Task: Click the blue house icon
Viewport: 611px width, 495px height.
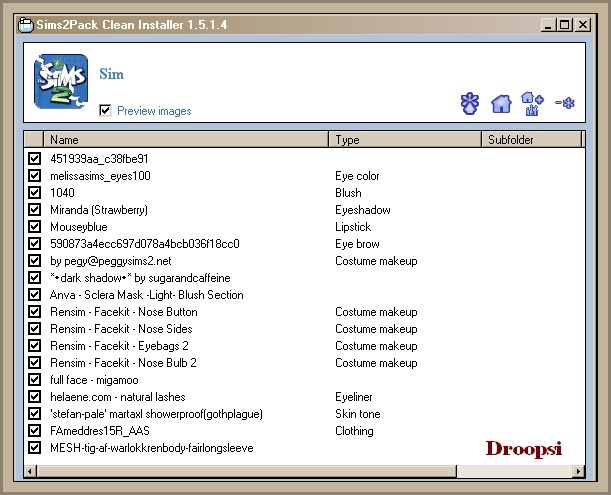Action: click(501, 104)
